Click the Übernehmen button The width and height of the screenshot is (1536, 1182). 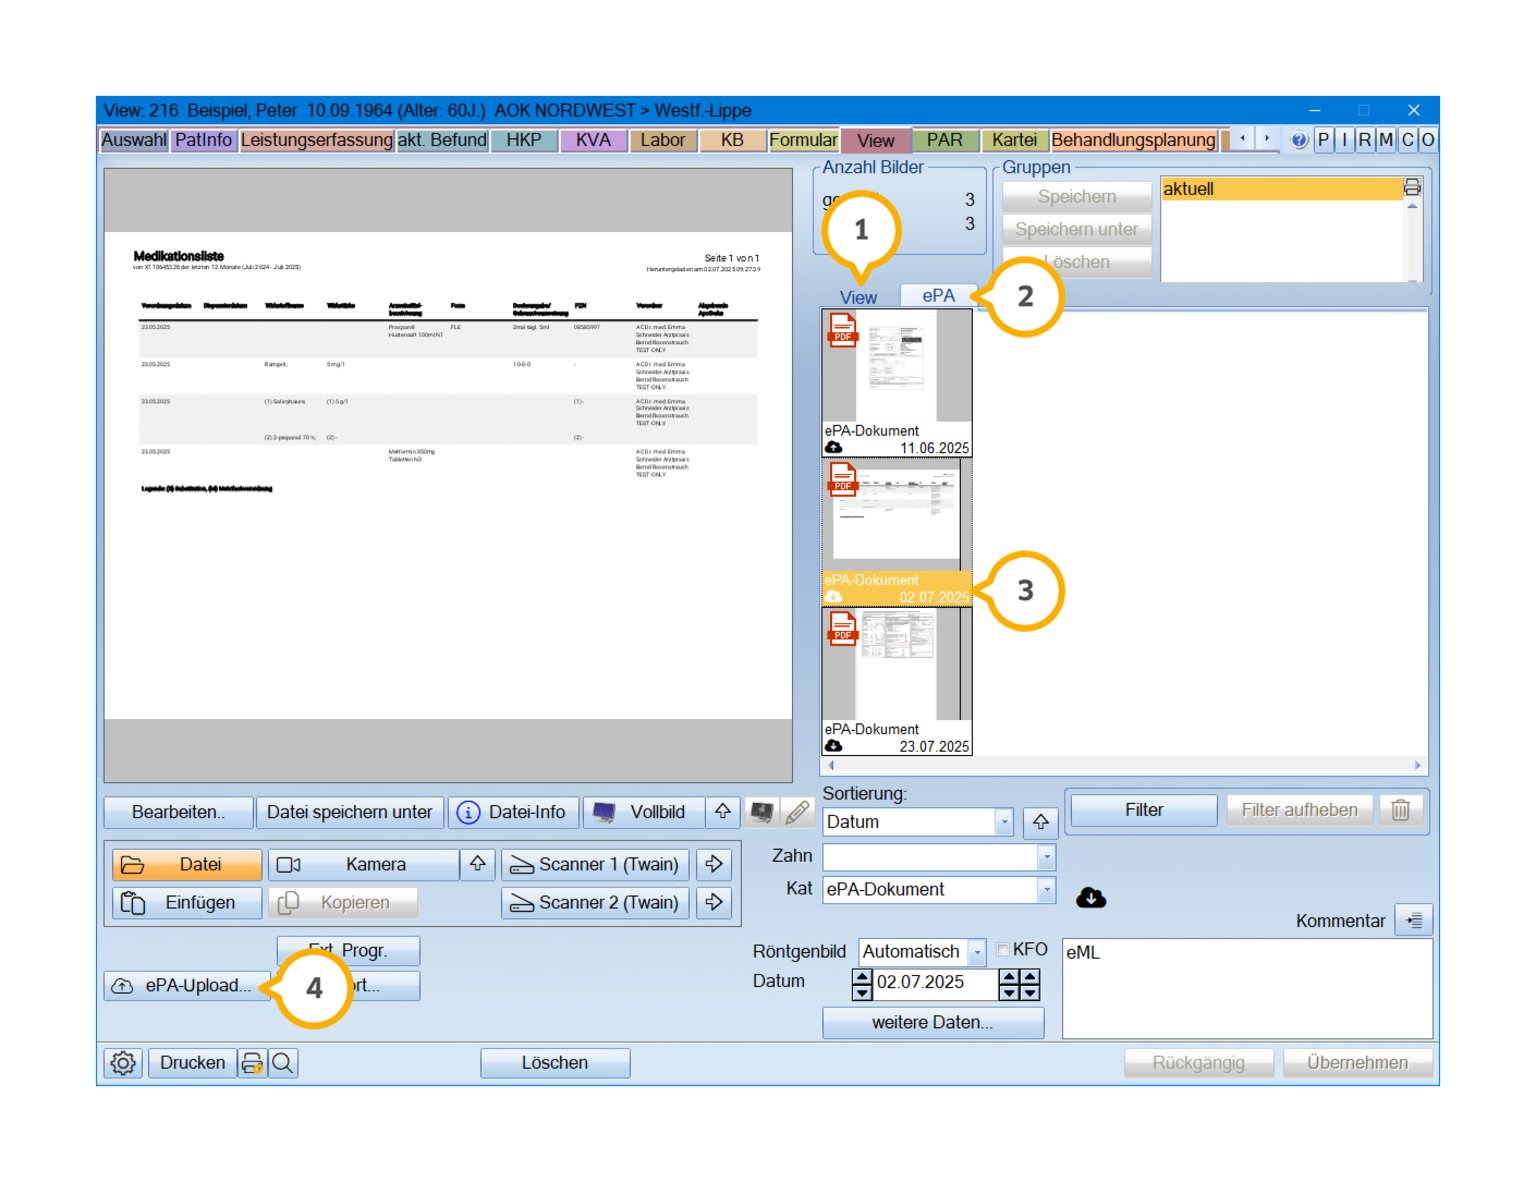[1357, 1062]
